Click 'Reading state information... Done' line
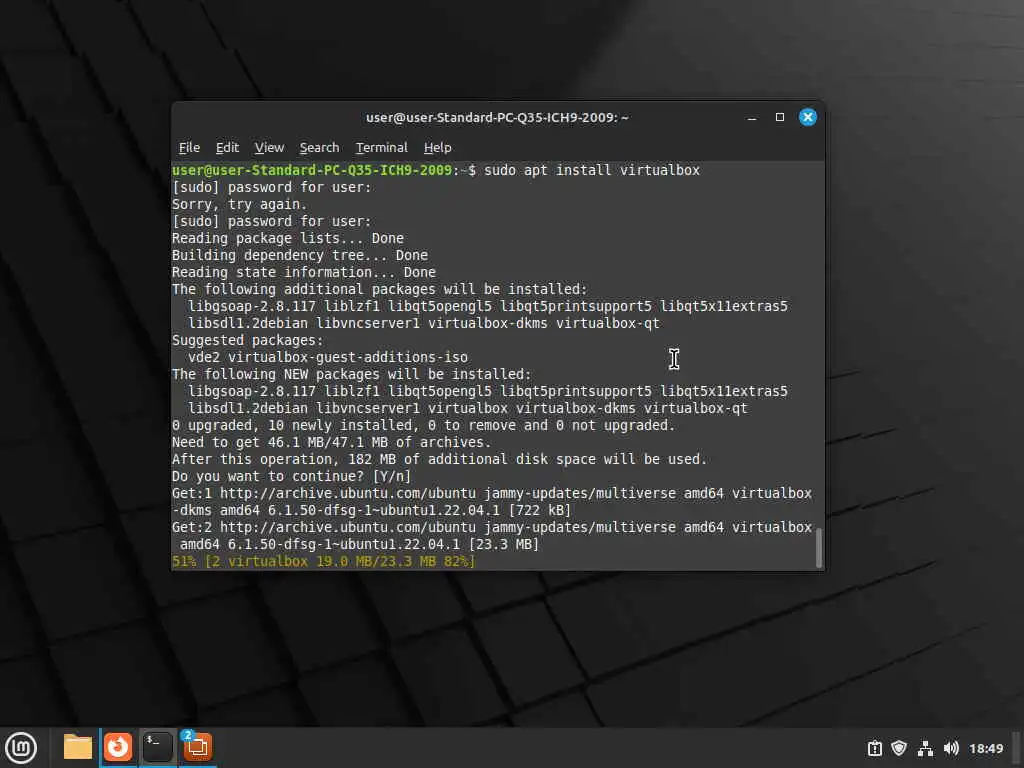This screenshot has width=1024, height=768. (x=304, y=272)
